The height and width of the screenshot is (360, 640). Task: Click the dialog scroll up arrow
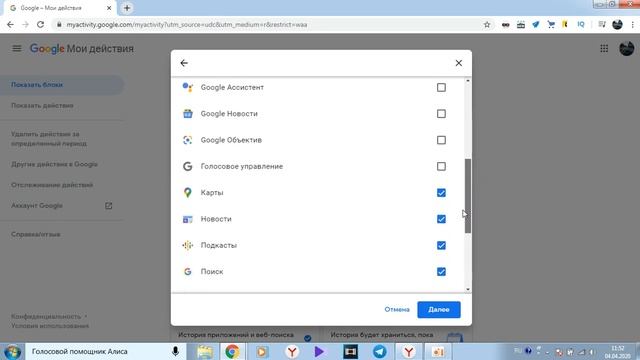468,81
